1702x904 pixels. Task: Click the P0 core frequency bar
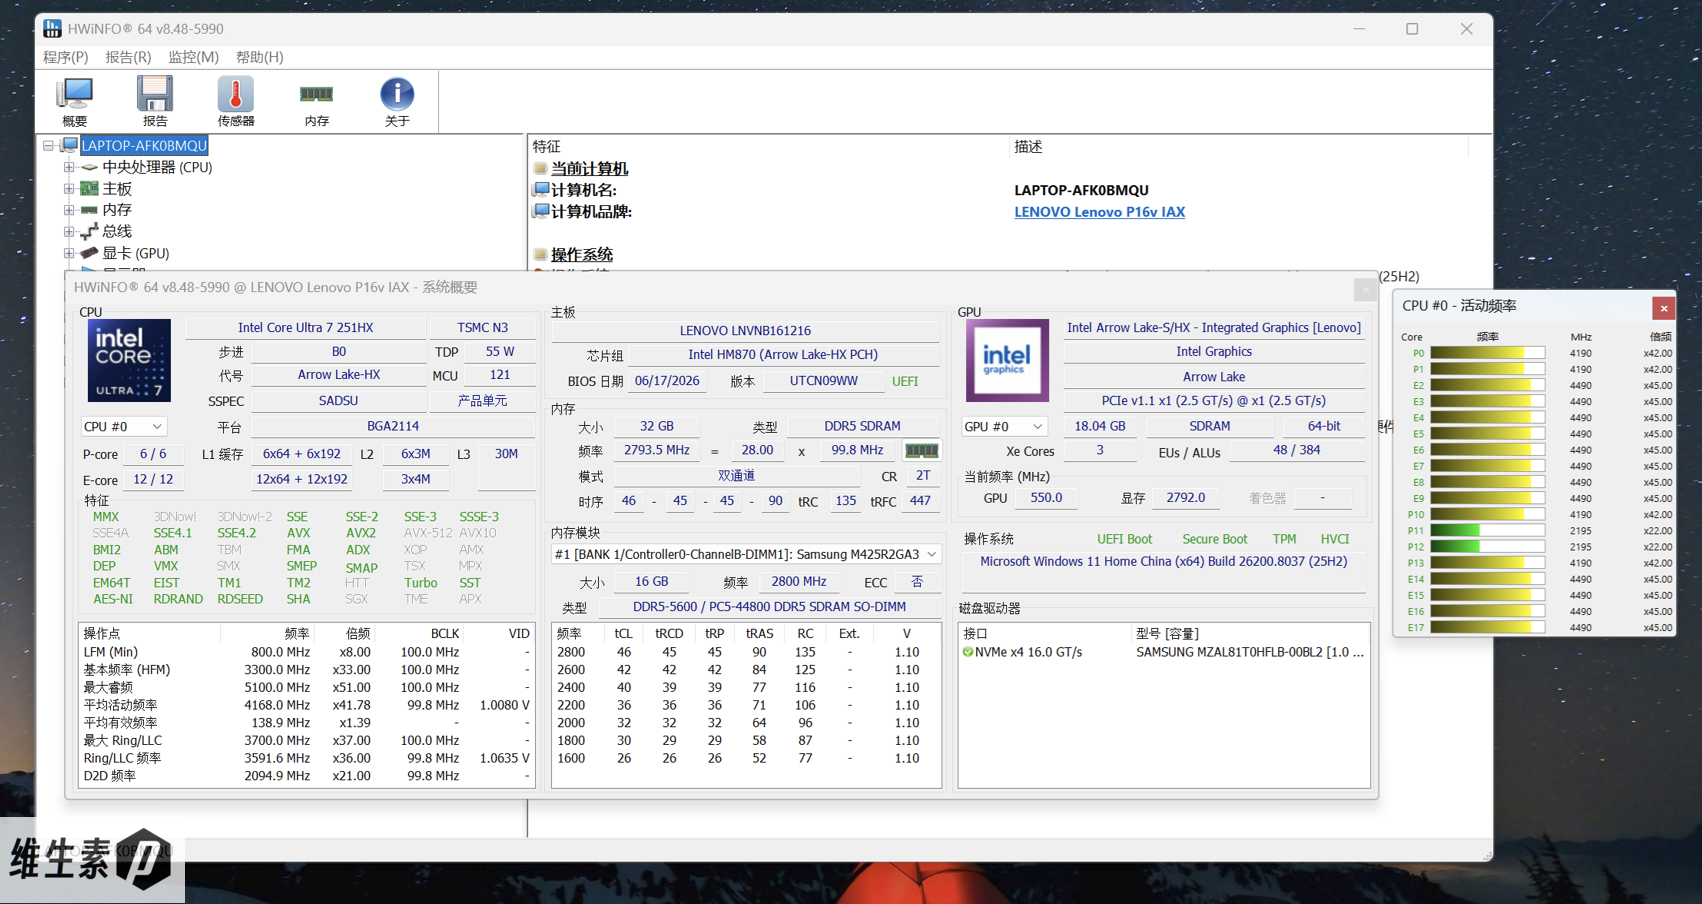click(x=1487, y=353)
